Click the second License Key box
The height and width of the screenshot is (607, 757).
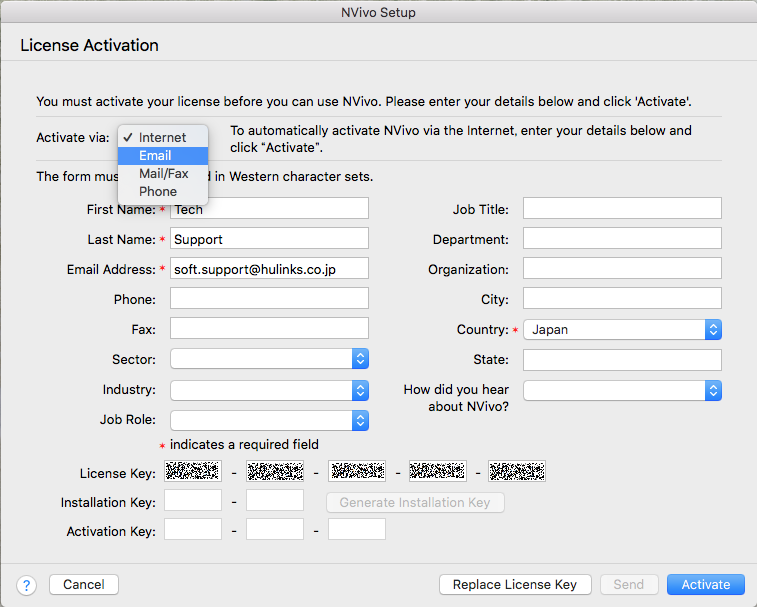[x=275, y=471]
